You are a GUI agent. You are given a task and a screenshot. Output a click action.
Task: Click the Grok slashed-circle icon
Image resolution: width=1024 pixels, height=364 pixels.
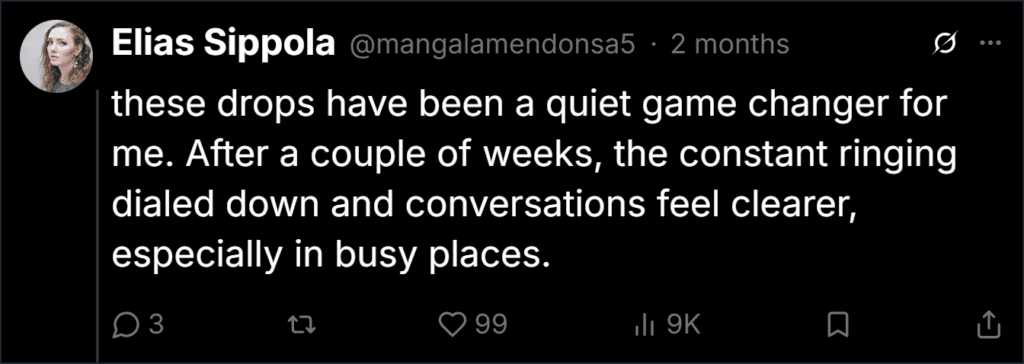coord(945,44)
